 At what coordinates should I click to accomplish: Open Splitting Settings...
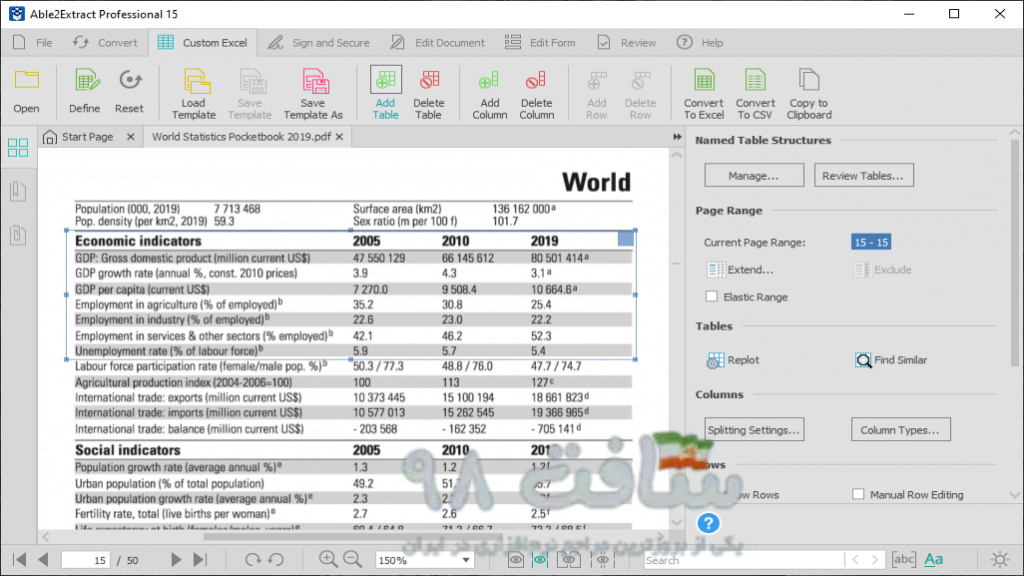754,430
